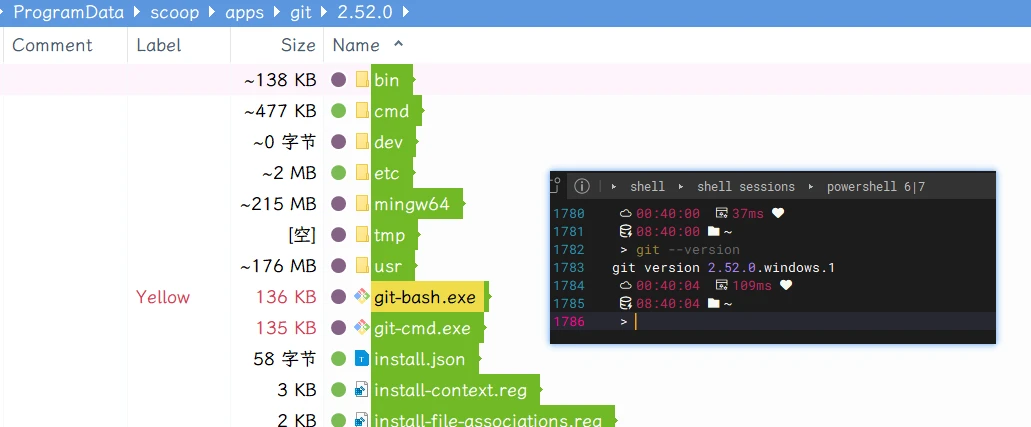Select the git-cmd.exe file name
1031x427 pixels.
point(422,328)
